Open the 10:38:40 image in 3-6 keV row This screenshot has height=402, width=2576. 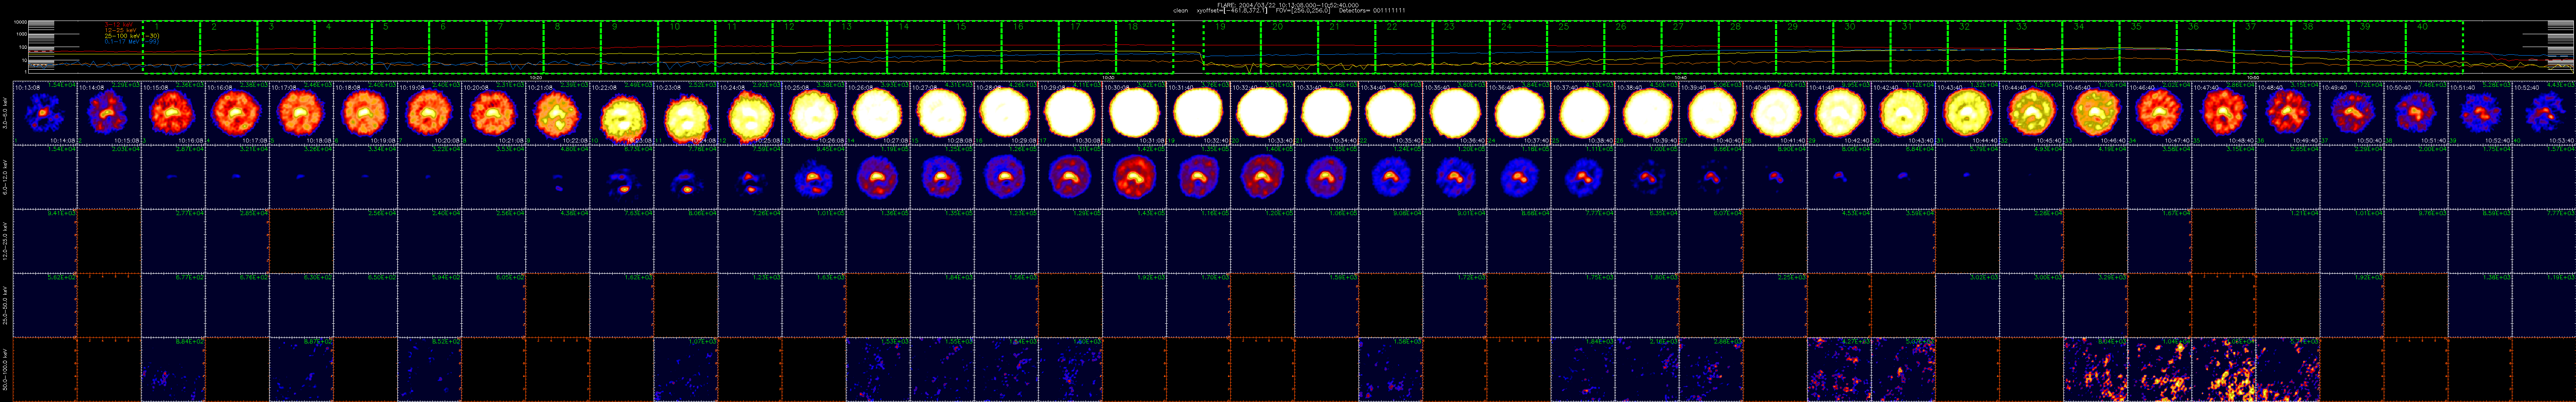pyautogui.click(x=1647, y=113)
